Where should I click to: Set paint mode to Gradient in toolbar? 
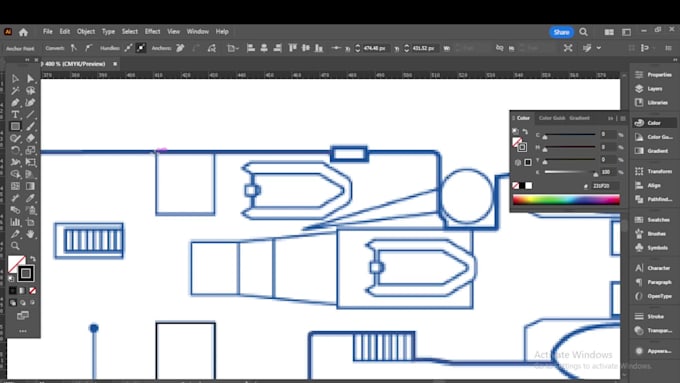click(x=23, y=291)
